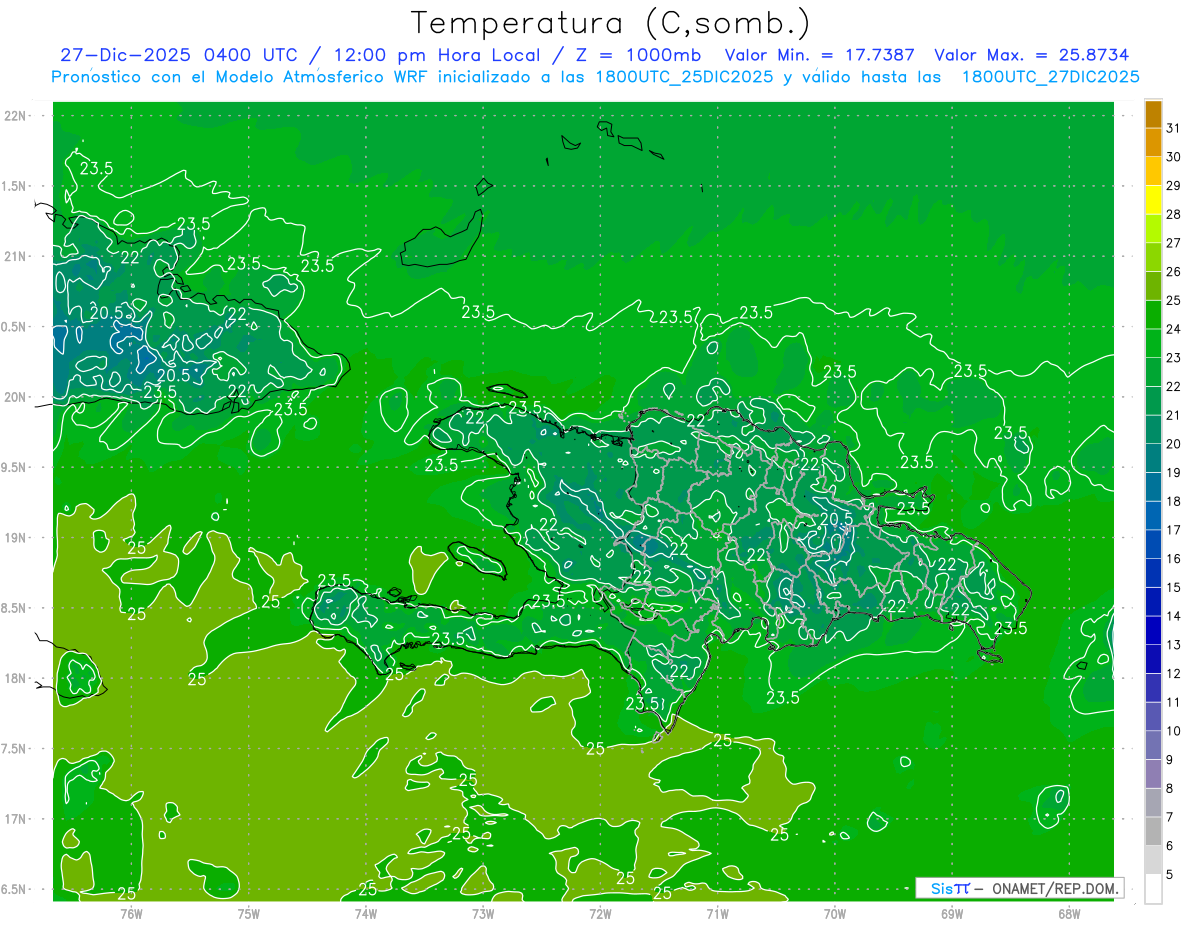1200x927 pixels.
Task: Click the color scale tick label 31
Action: [1173, 128]
